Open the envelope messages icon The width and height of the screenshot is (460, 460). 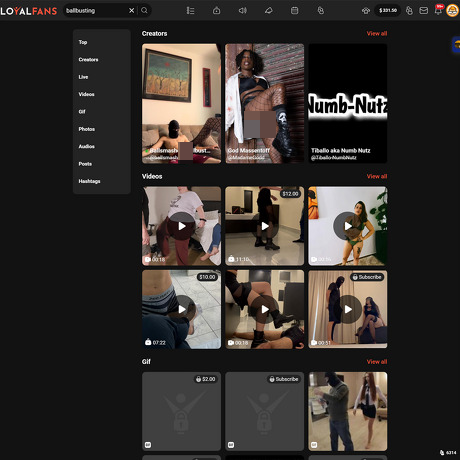tap(424, 11)
